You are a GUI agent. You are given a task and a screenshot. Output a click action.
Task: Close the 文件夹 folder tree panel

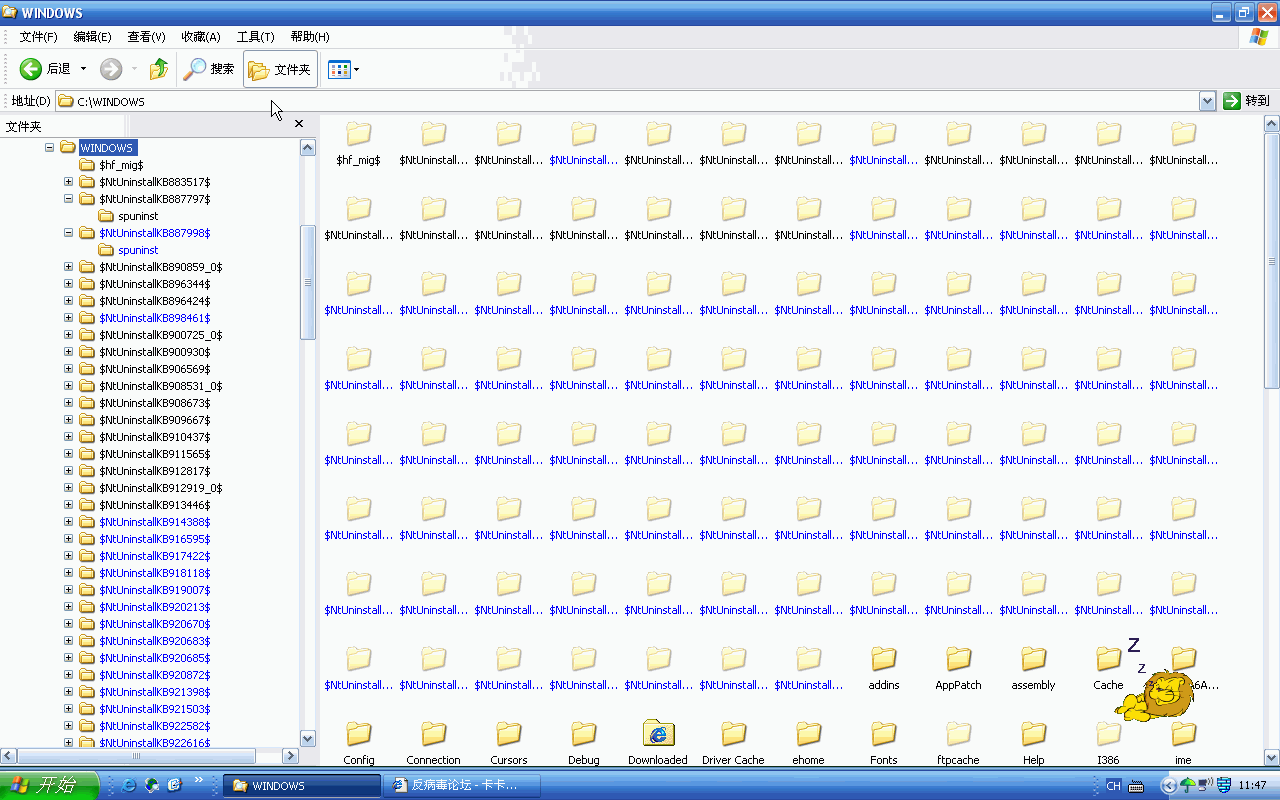(298, 124)
